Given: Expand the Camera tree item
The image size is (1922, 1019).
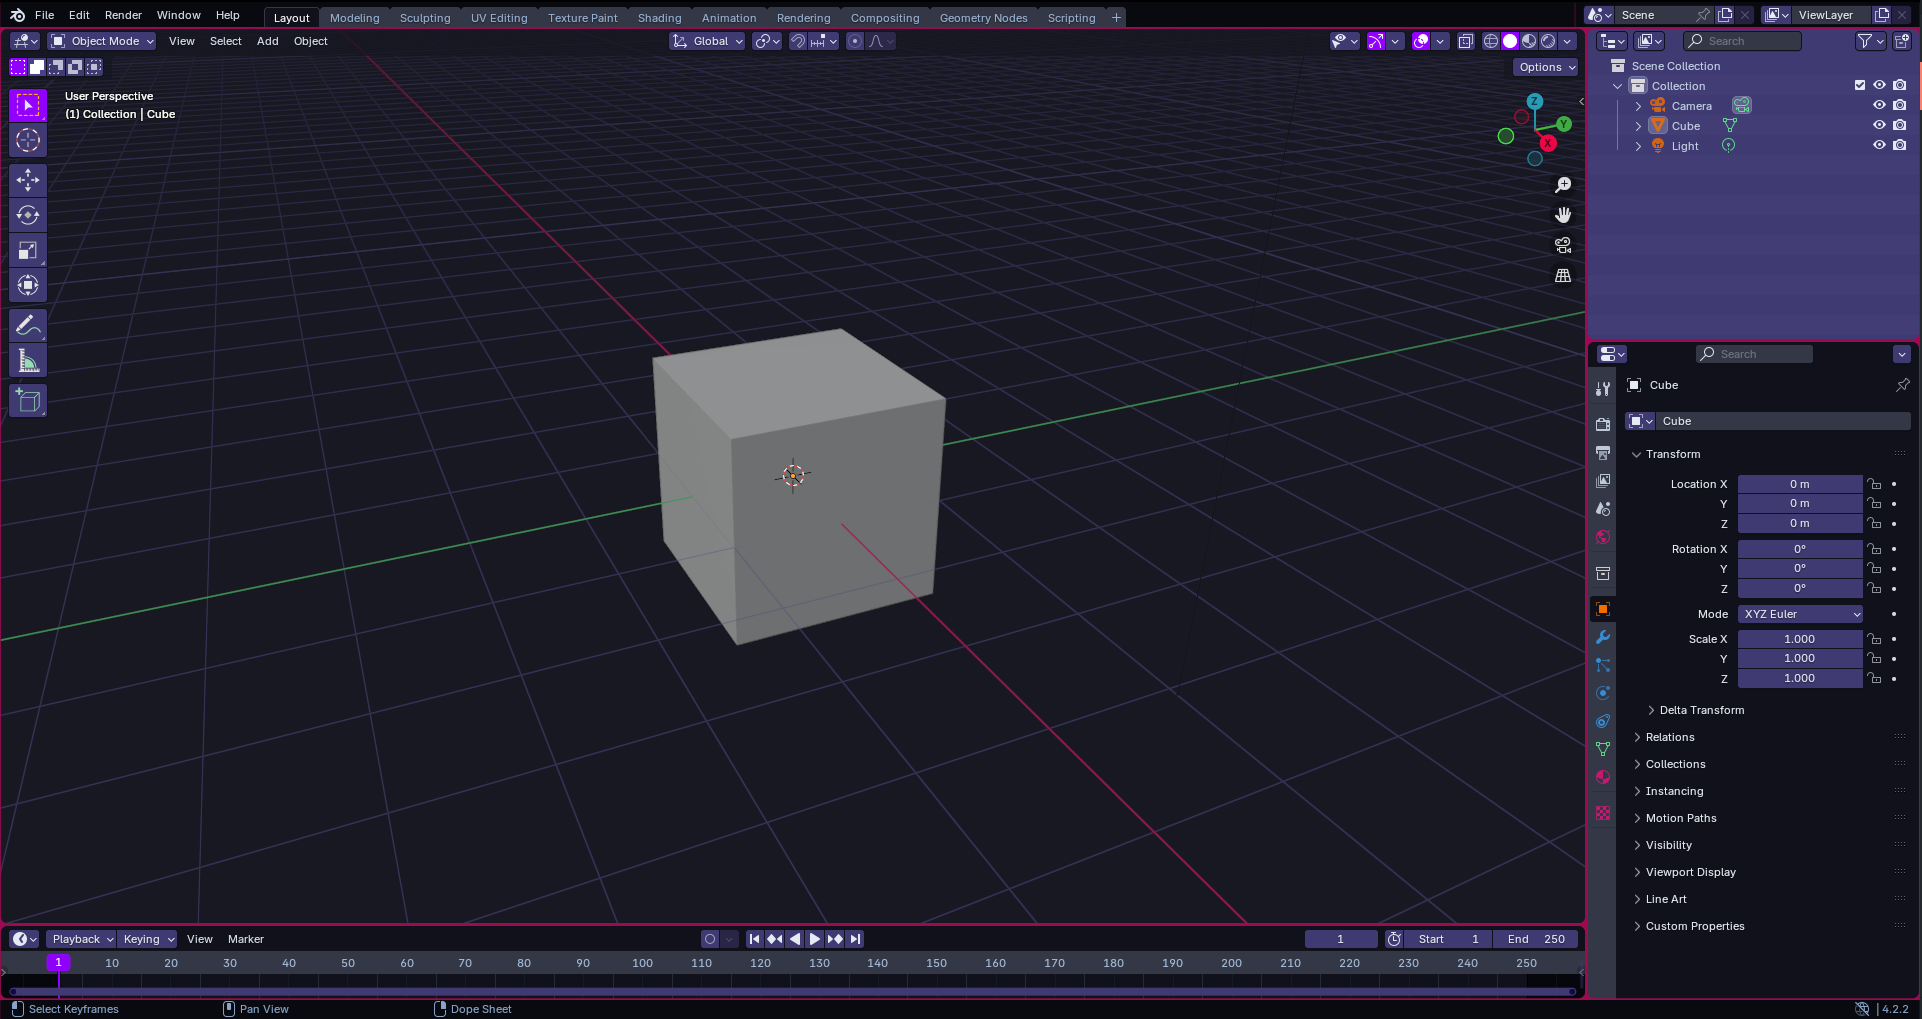Looking at the screenshot, I should pos(1638,106).
